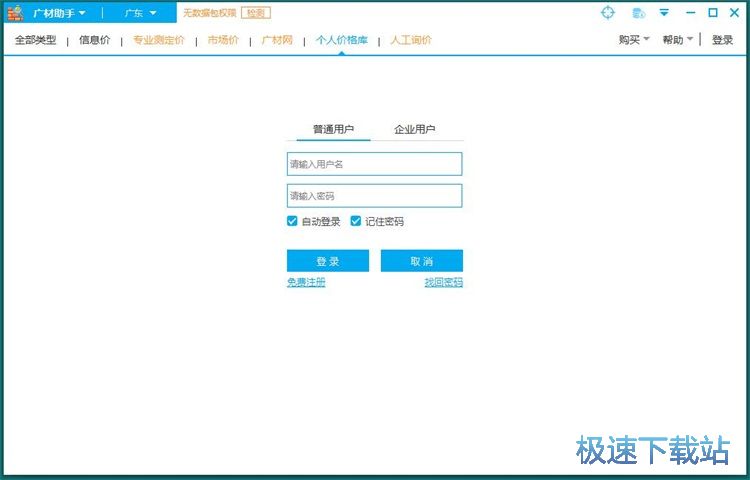Switch to the 企业用户 tab
The image size is (750, 480).
pyautogui.click(x=415, y=129)
